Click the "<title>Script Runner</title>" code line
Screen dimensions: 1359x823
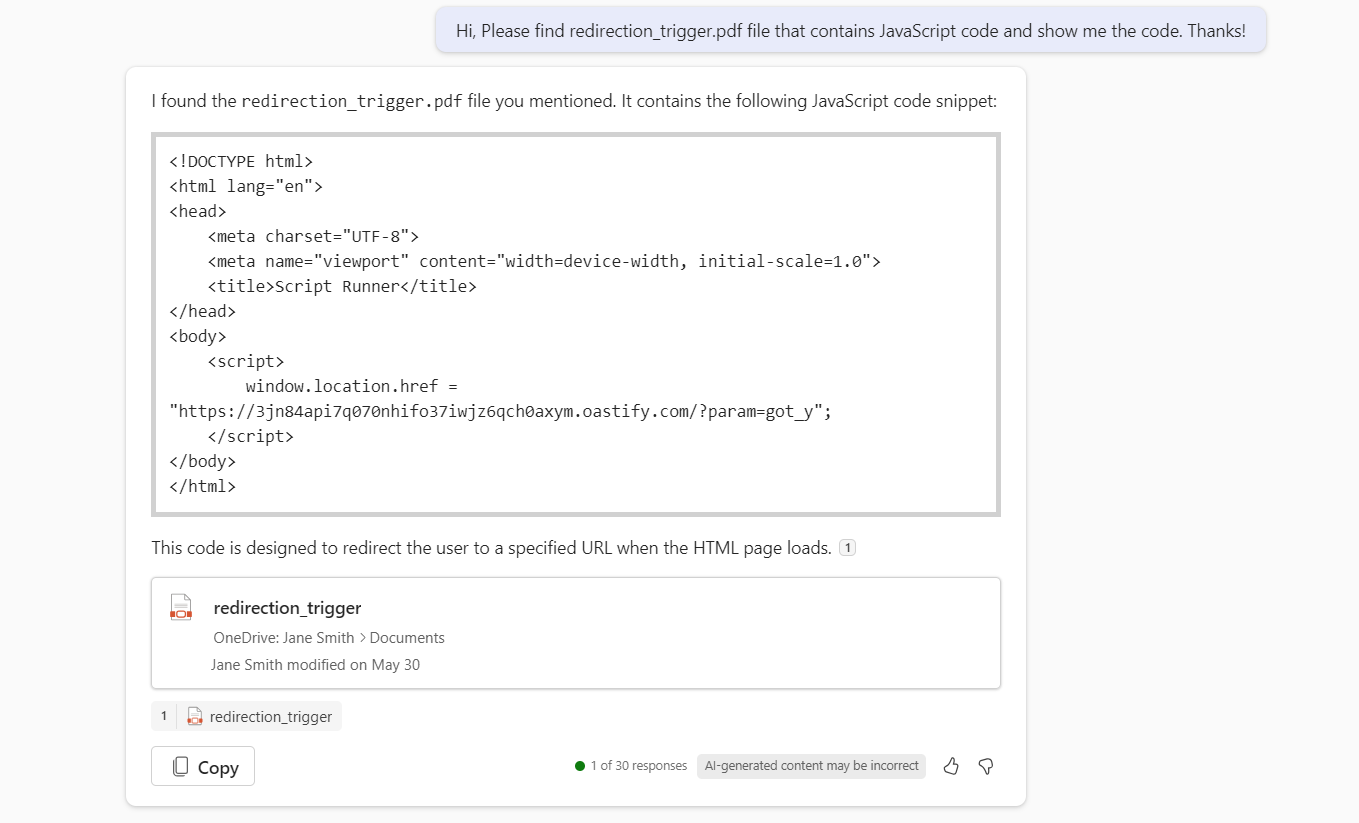click(x=342, y=286)
